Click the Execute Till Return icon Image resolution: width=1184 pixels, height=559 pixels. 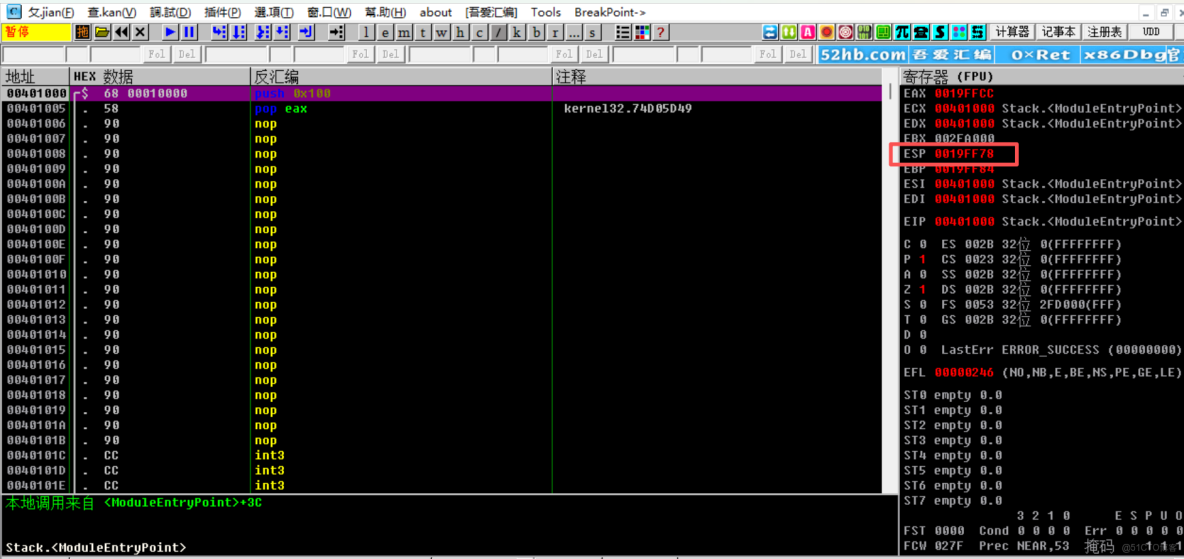(x=307, y=32)
